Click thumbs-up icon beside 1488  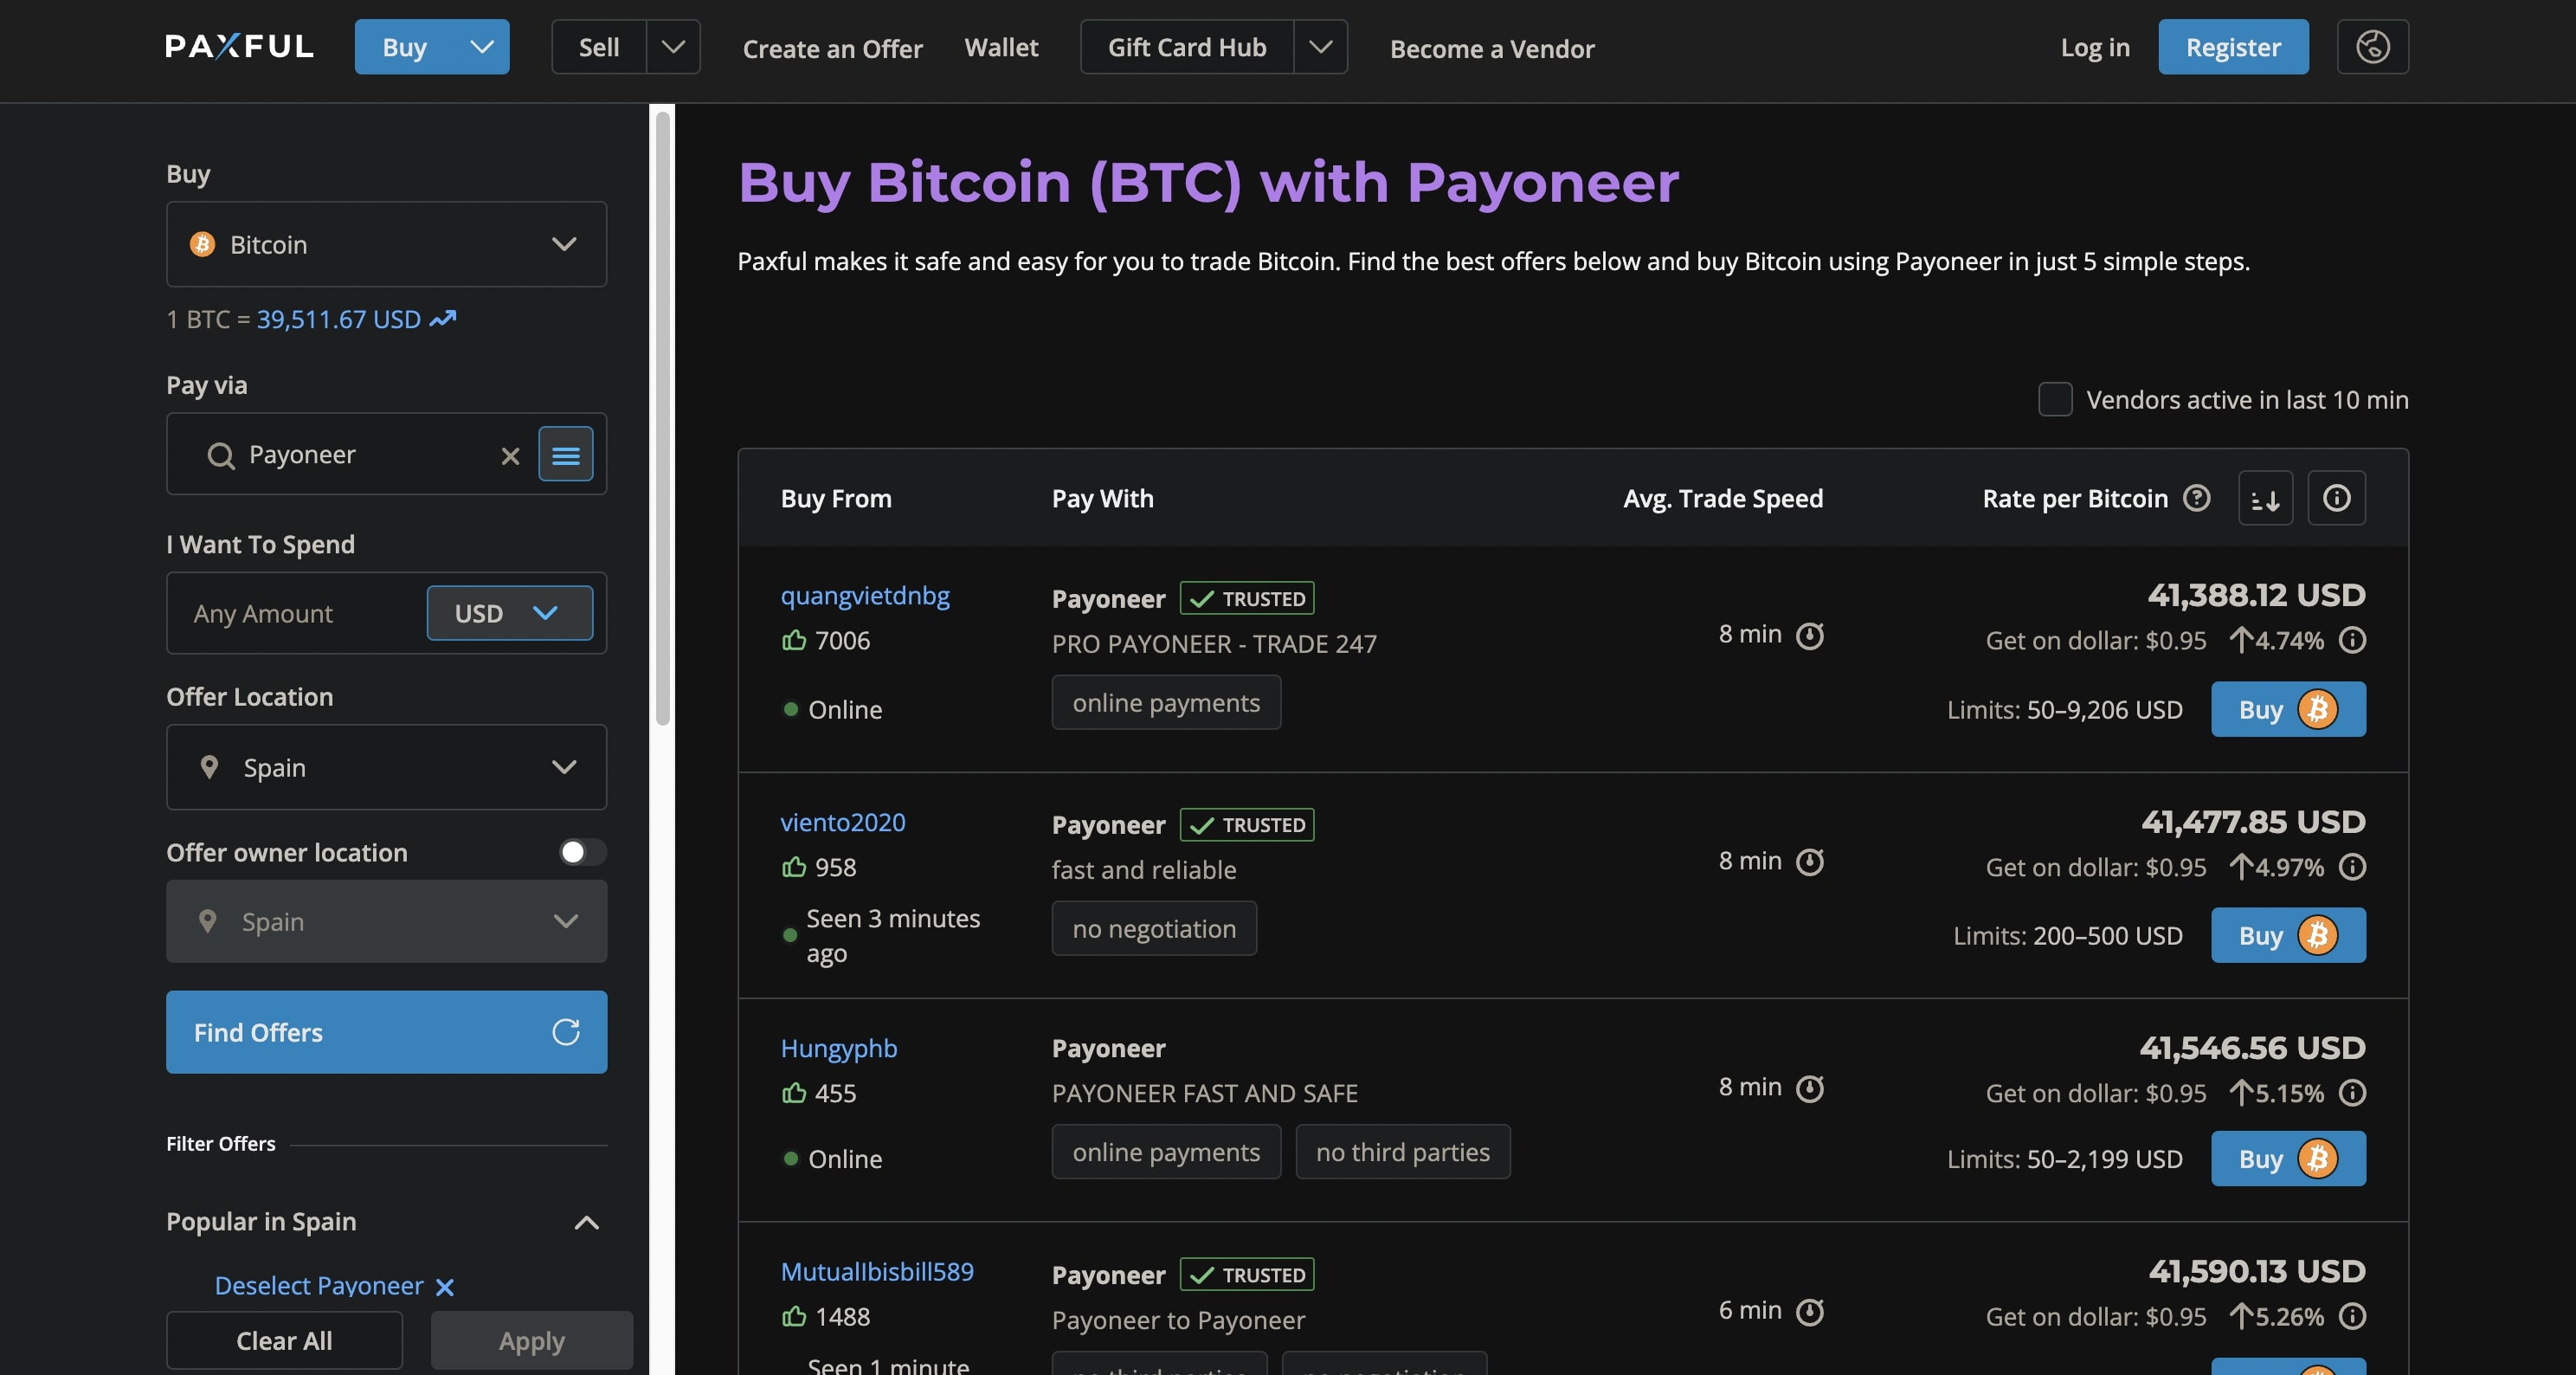point(794,1317)
